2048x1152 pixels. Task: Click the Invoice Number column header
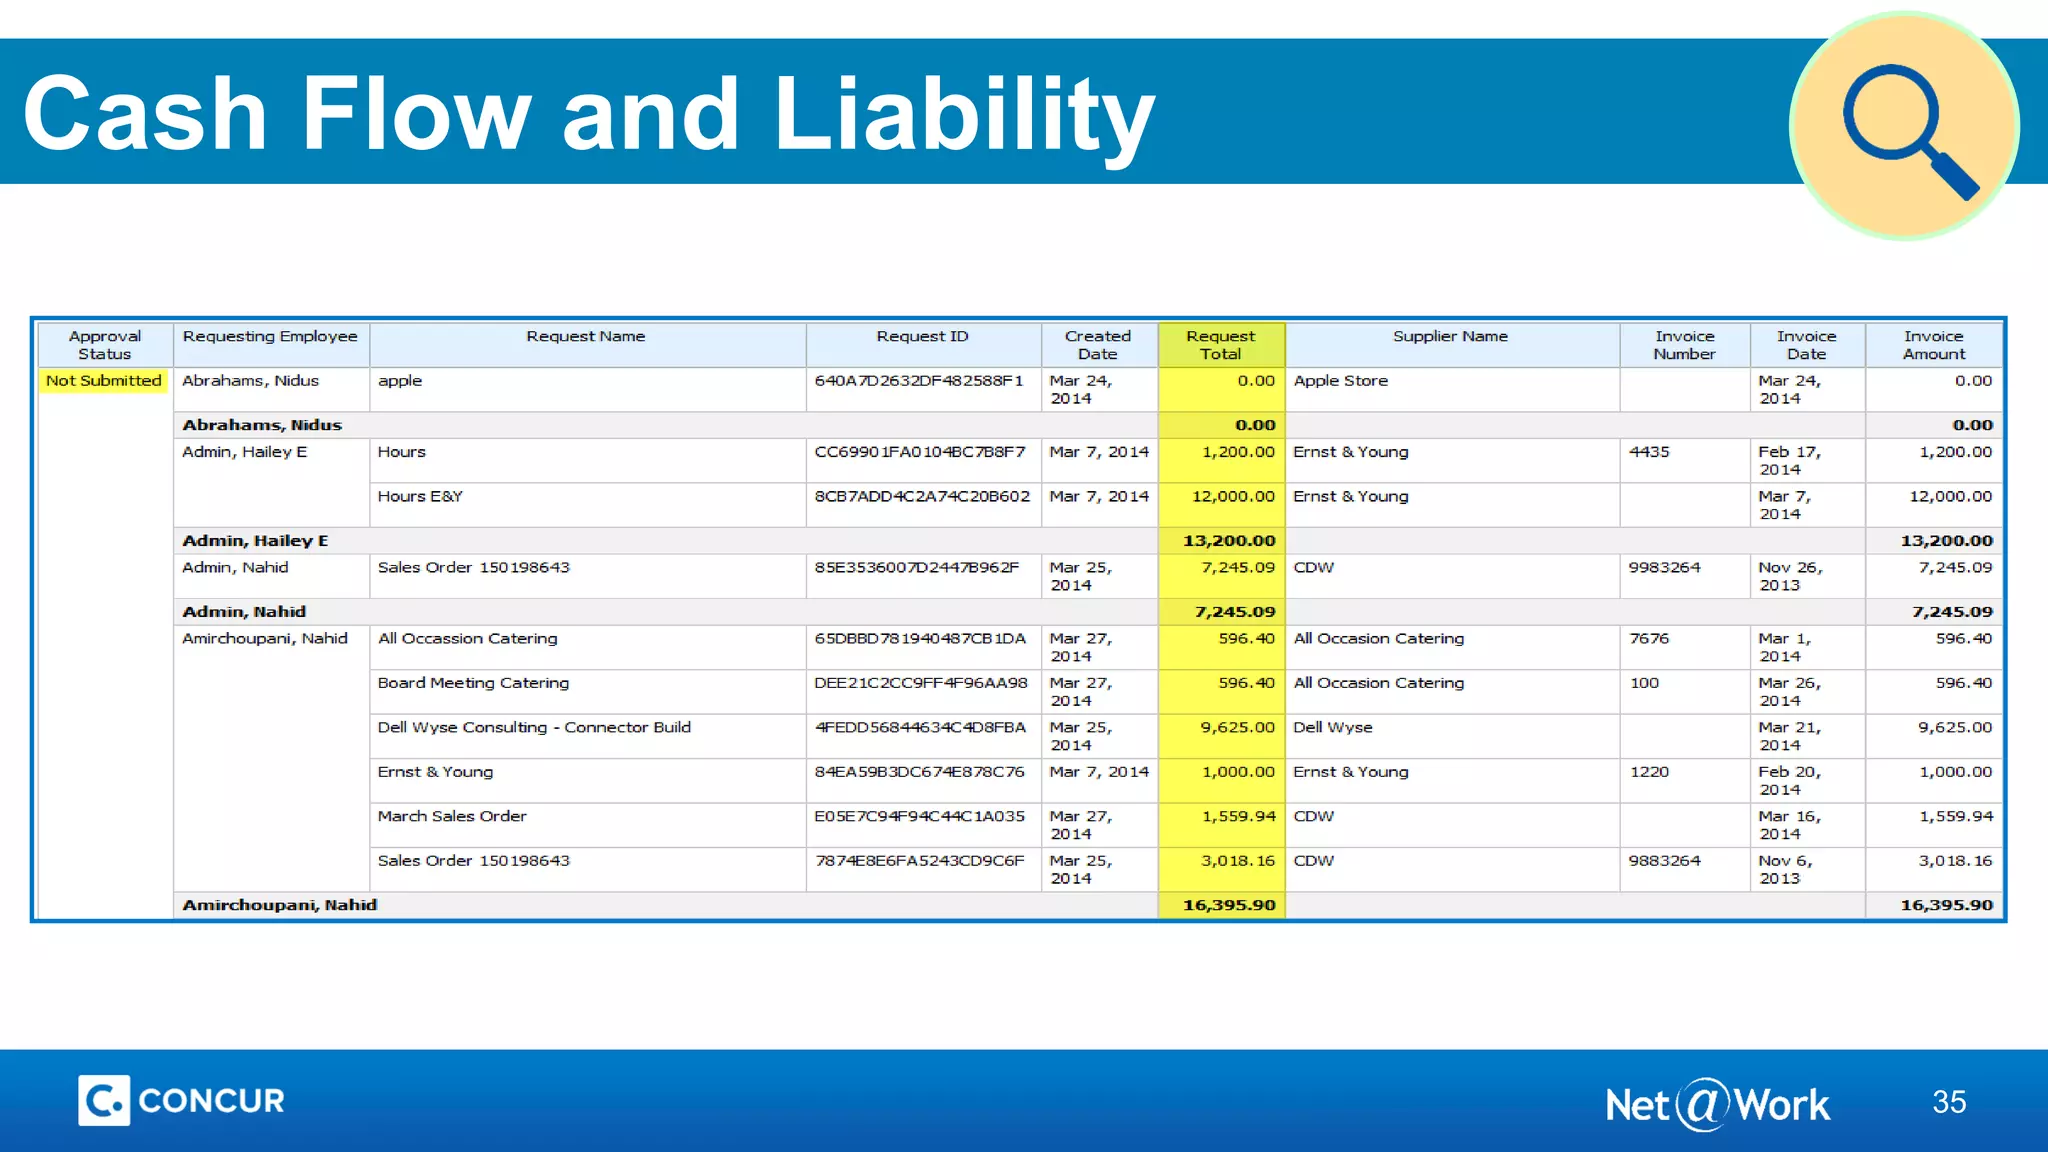pyautogui.click(x=1684, y=345)
